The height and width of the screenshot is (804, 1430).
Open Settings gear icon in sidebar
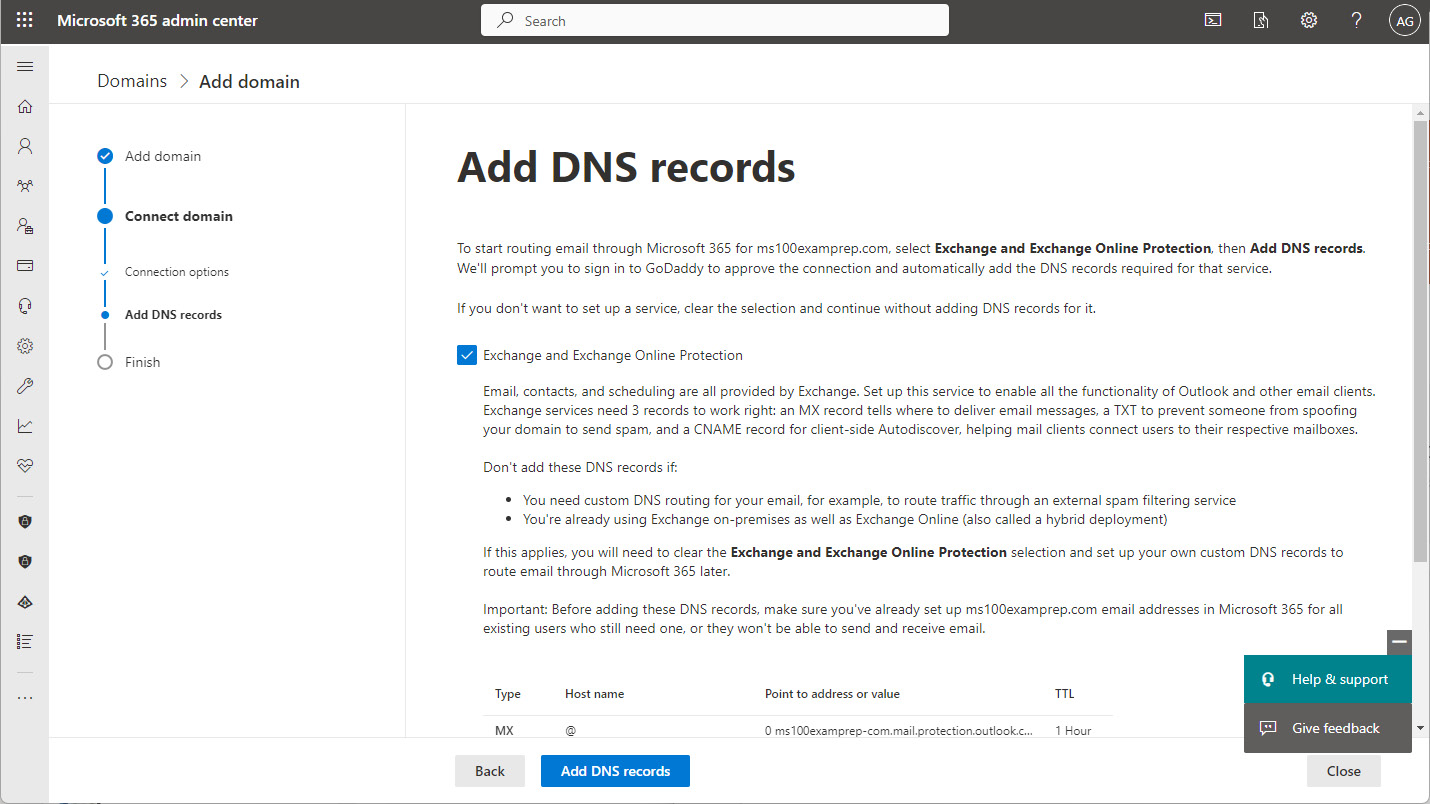25,346
